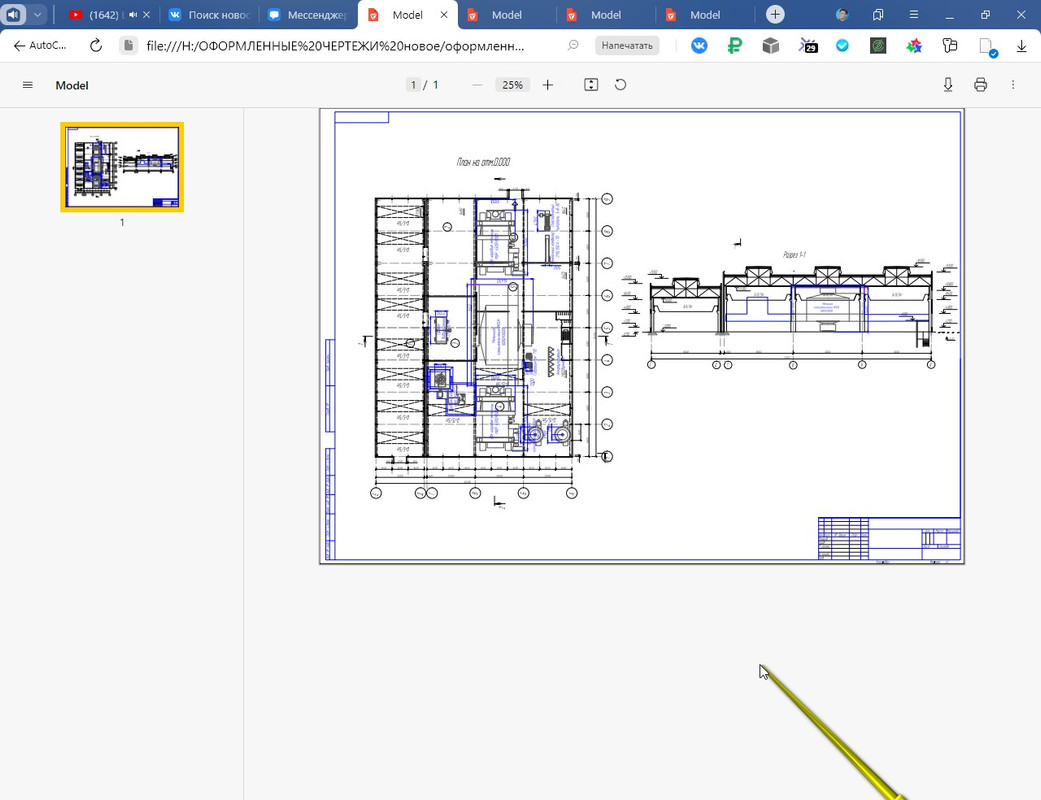Open the PDF sidebar hamburger menu
The height and width of the screenshot is (800, 1041).
click(x=27, y=85)
